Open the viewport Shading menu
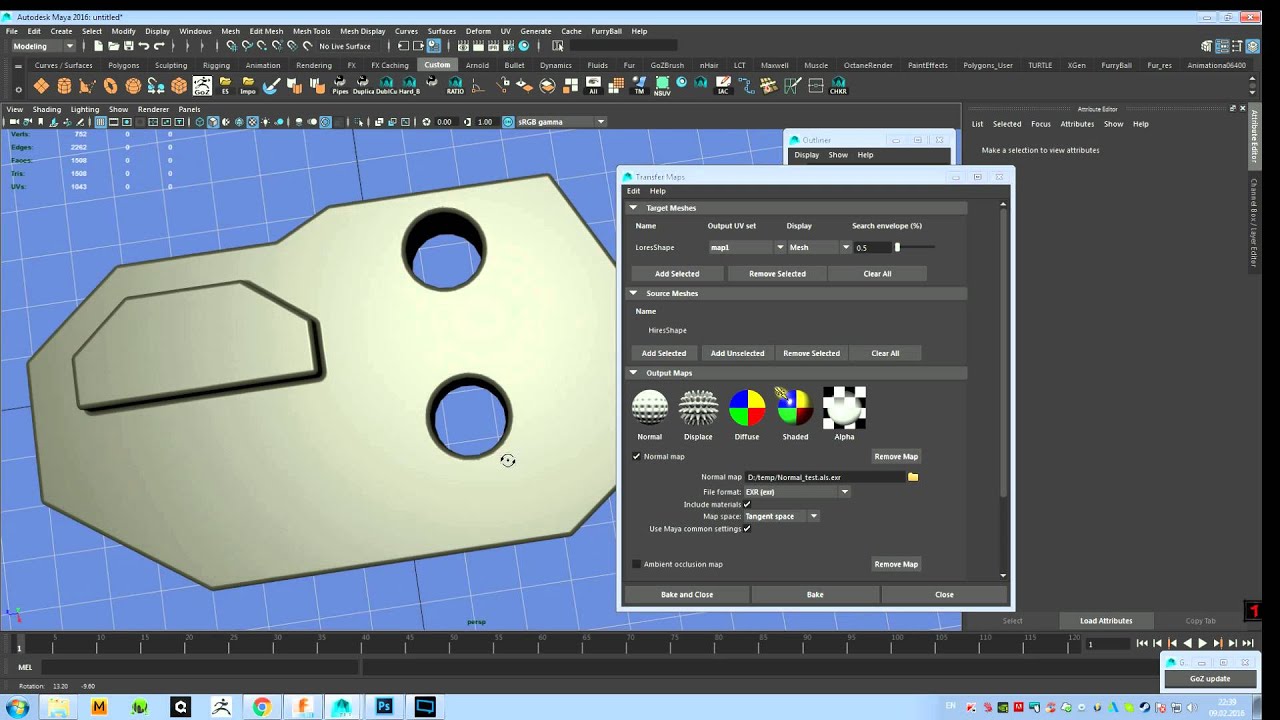 pos(47,109)
